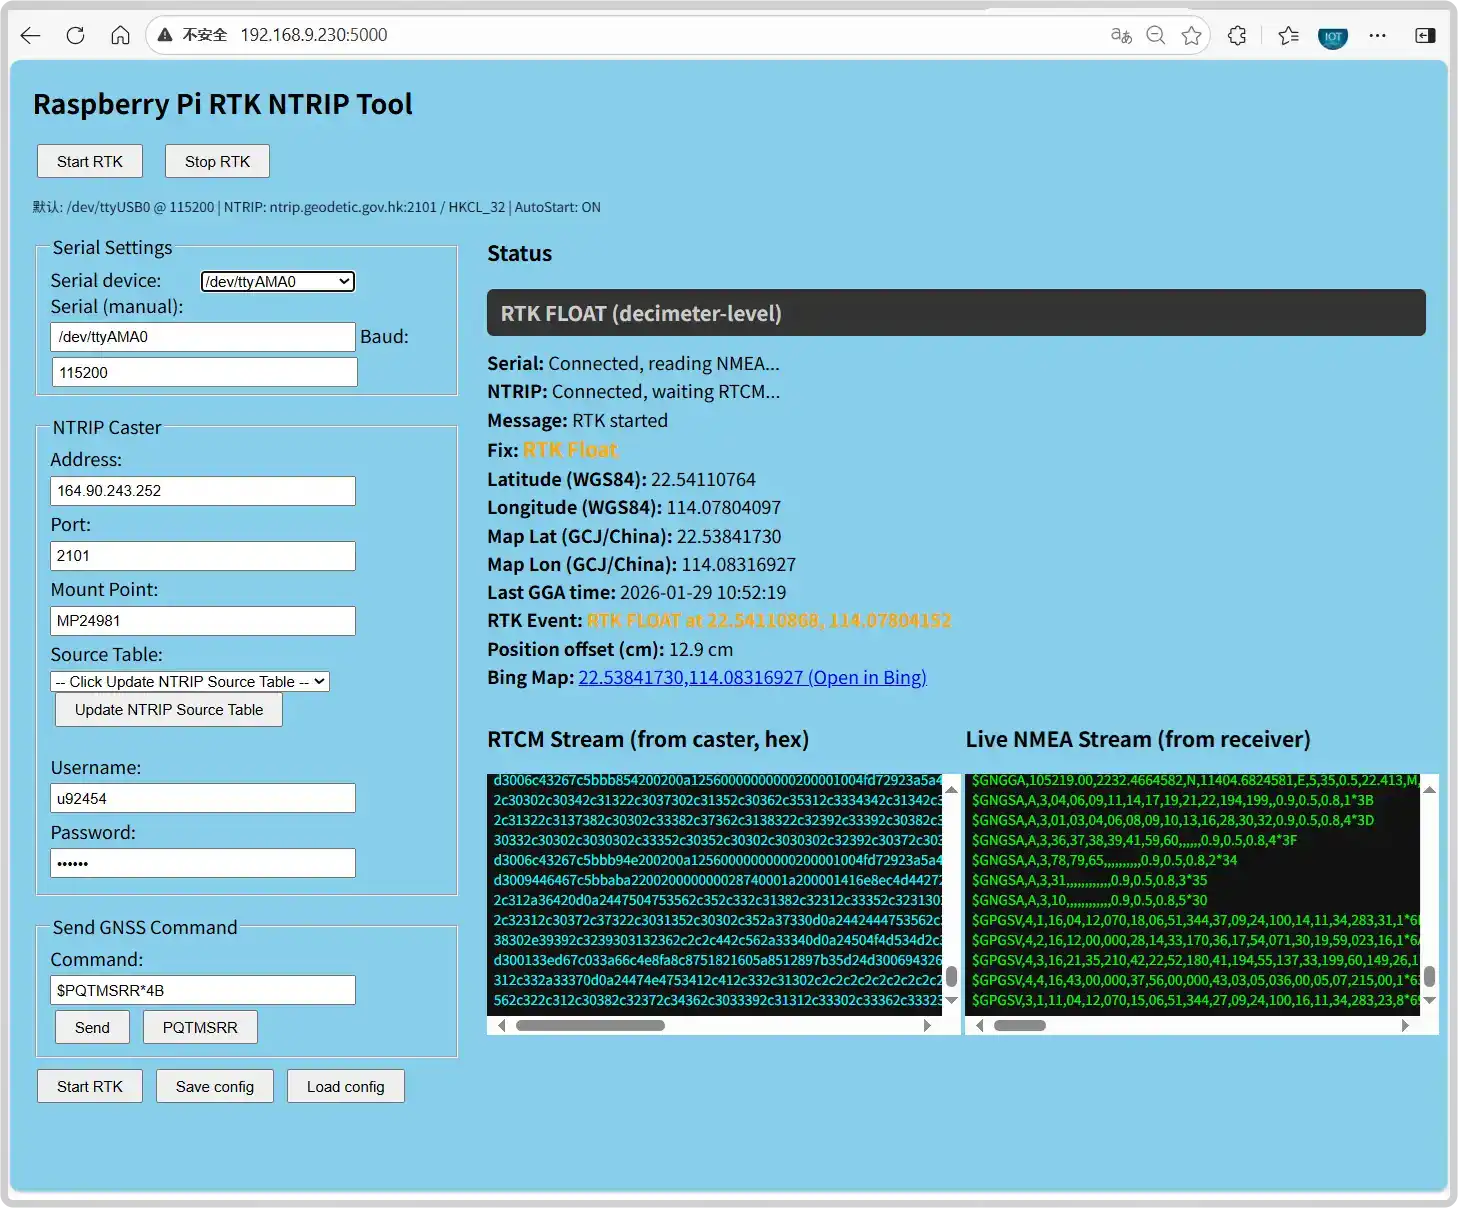Click the Mount Point input field
1458x1208 pixels.
203,621
